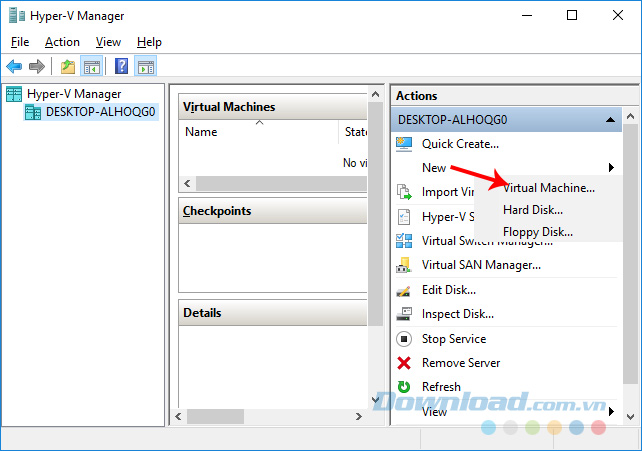Select Hyper-V Manager tree root node
The image size is (642, 451).
point(74,94)
